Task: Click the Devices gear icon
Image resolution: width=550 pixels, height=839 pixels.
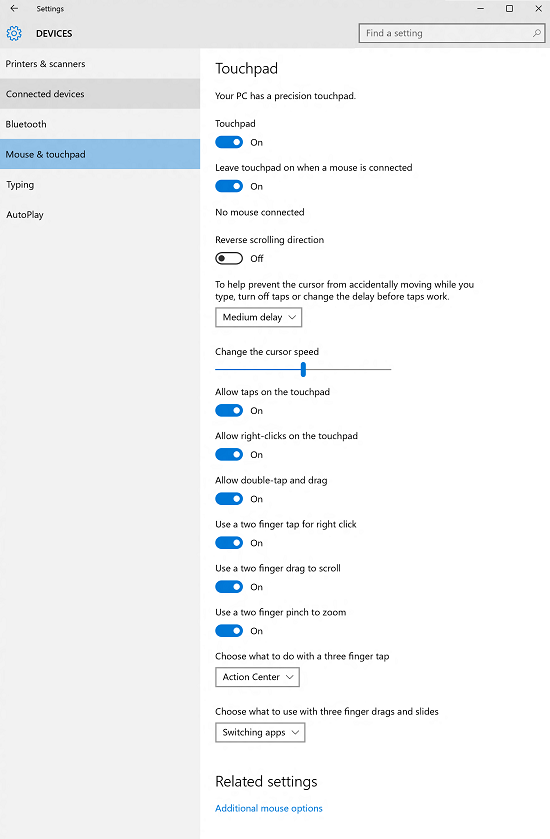Action: [14, 33]
